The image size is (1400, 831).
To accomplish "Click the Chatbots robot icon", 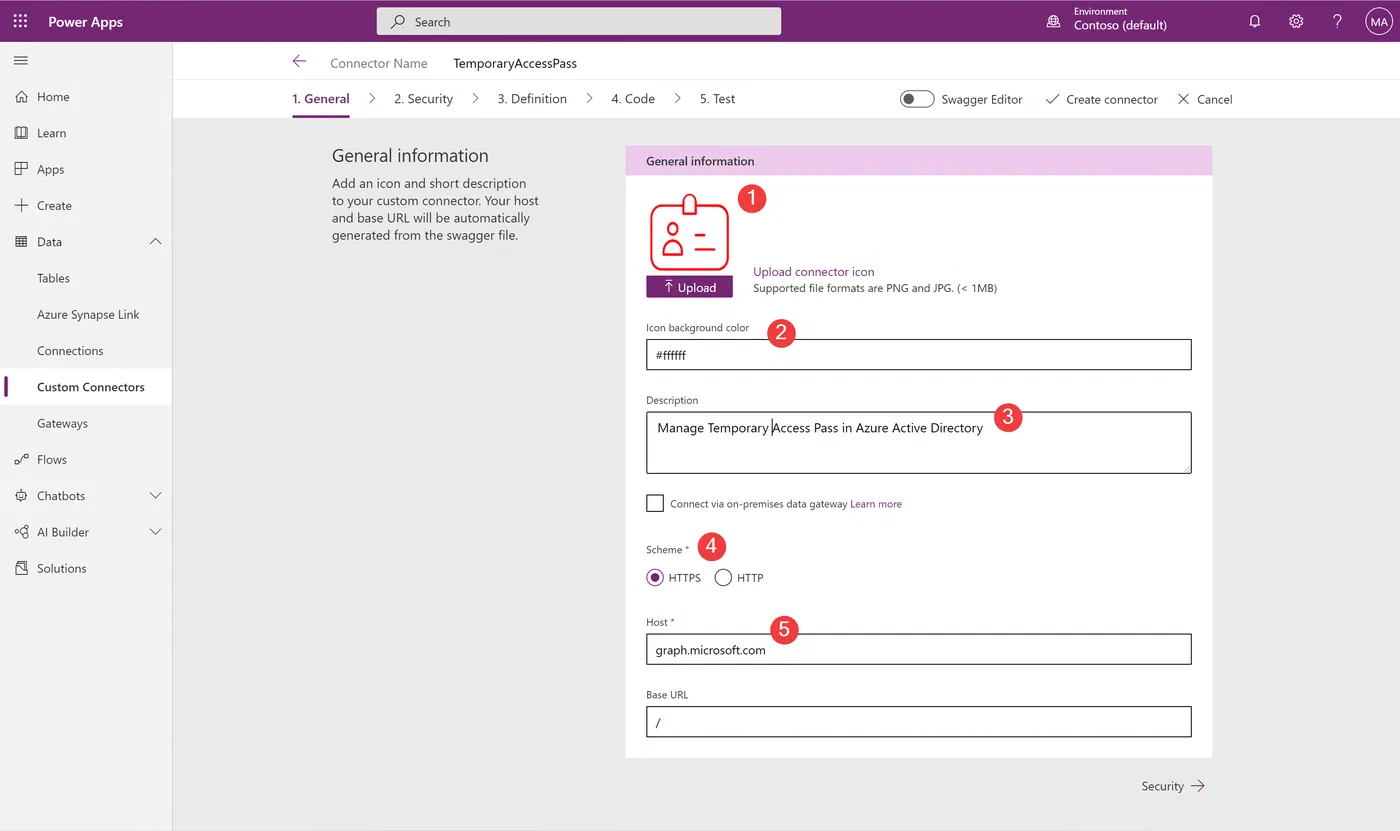I will [x=21, y=496].
